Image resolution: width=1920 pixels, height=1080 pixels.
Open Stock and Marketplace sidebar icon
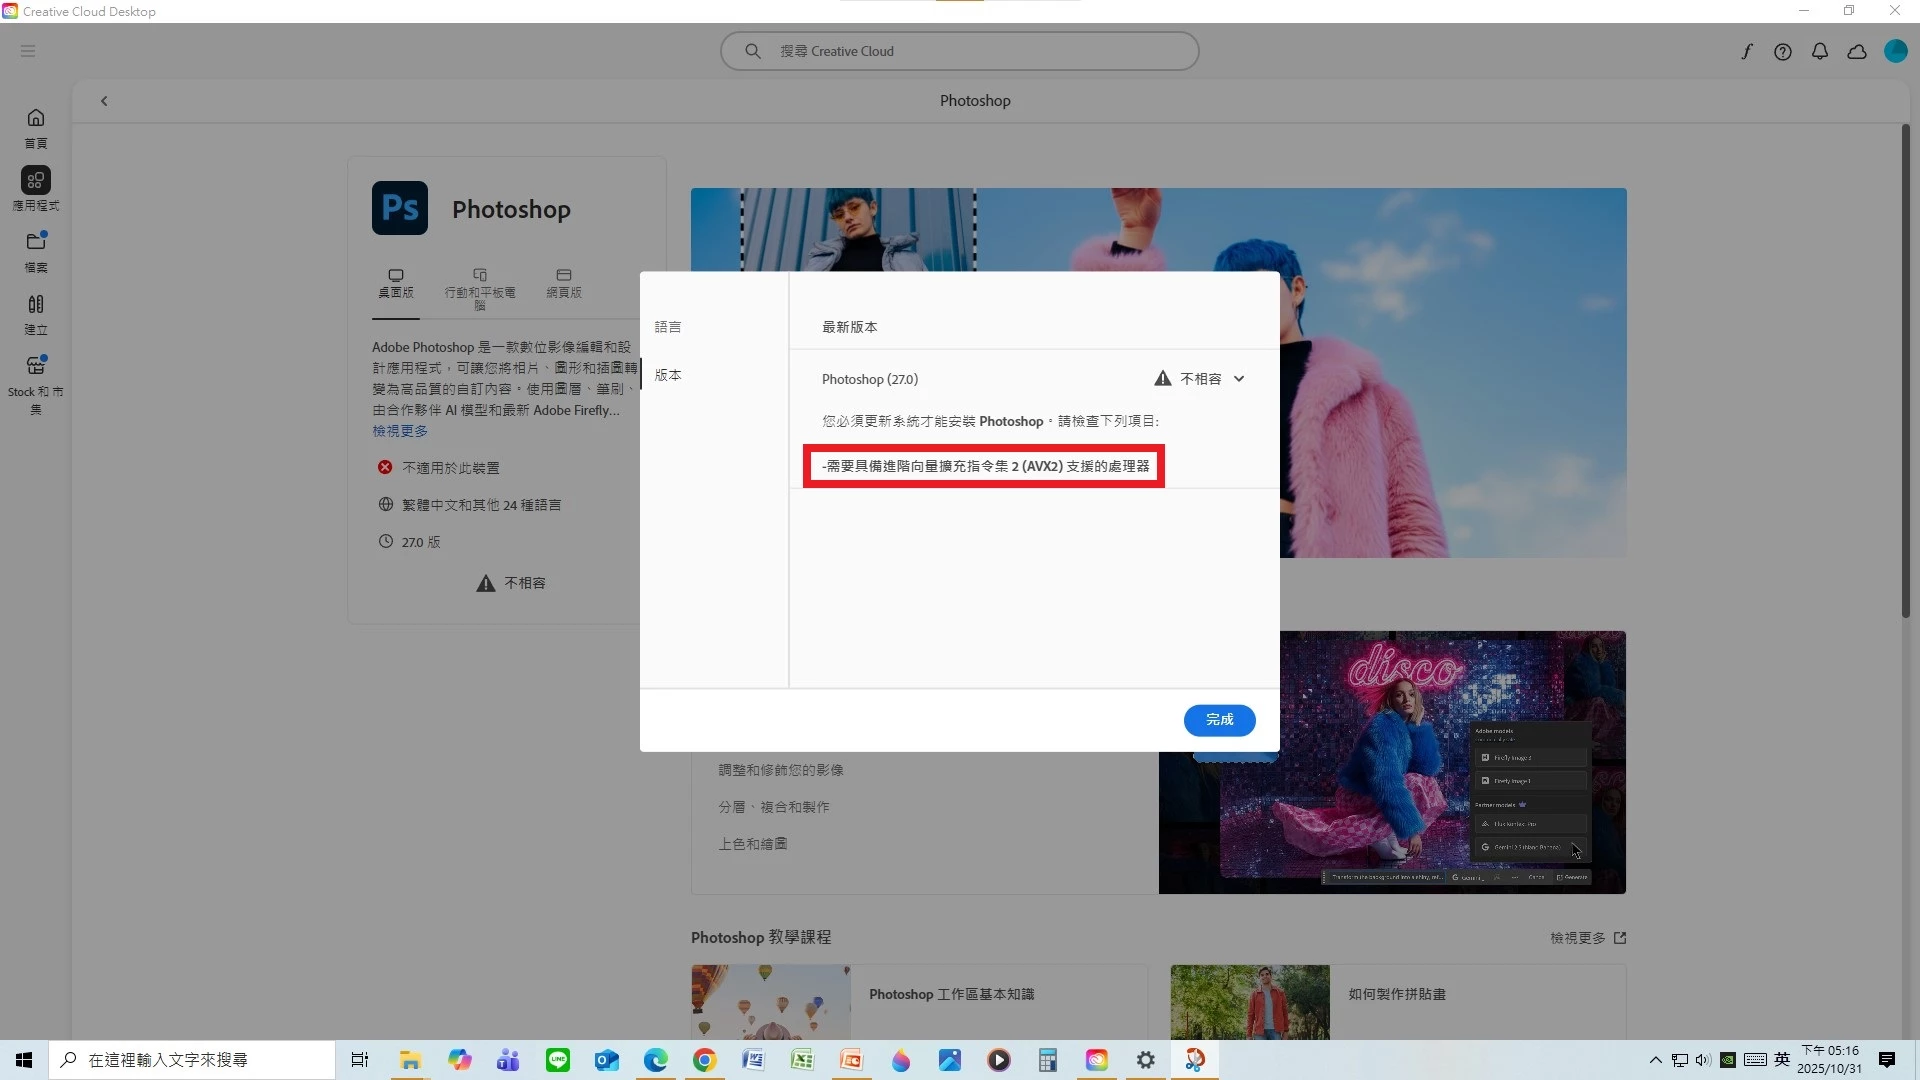point(36,366)
